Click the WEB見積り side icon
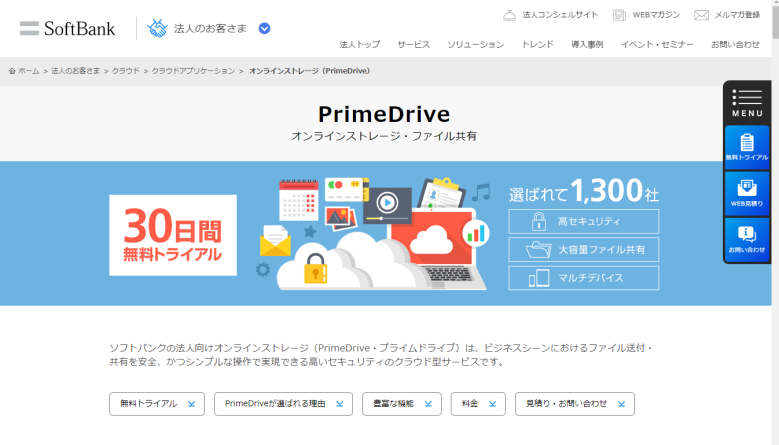The width and height of the screenshot is (779, 445). [747, 194]
